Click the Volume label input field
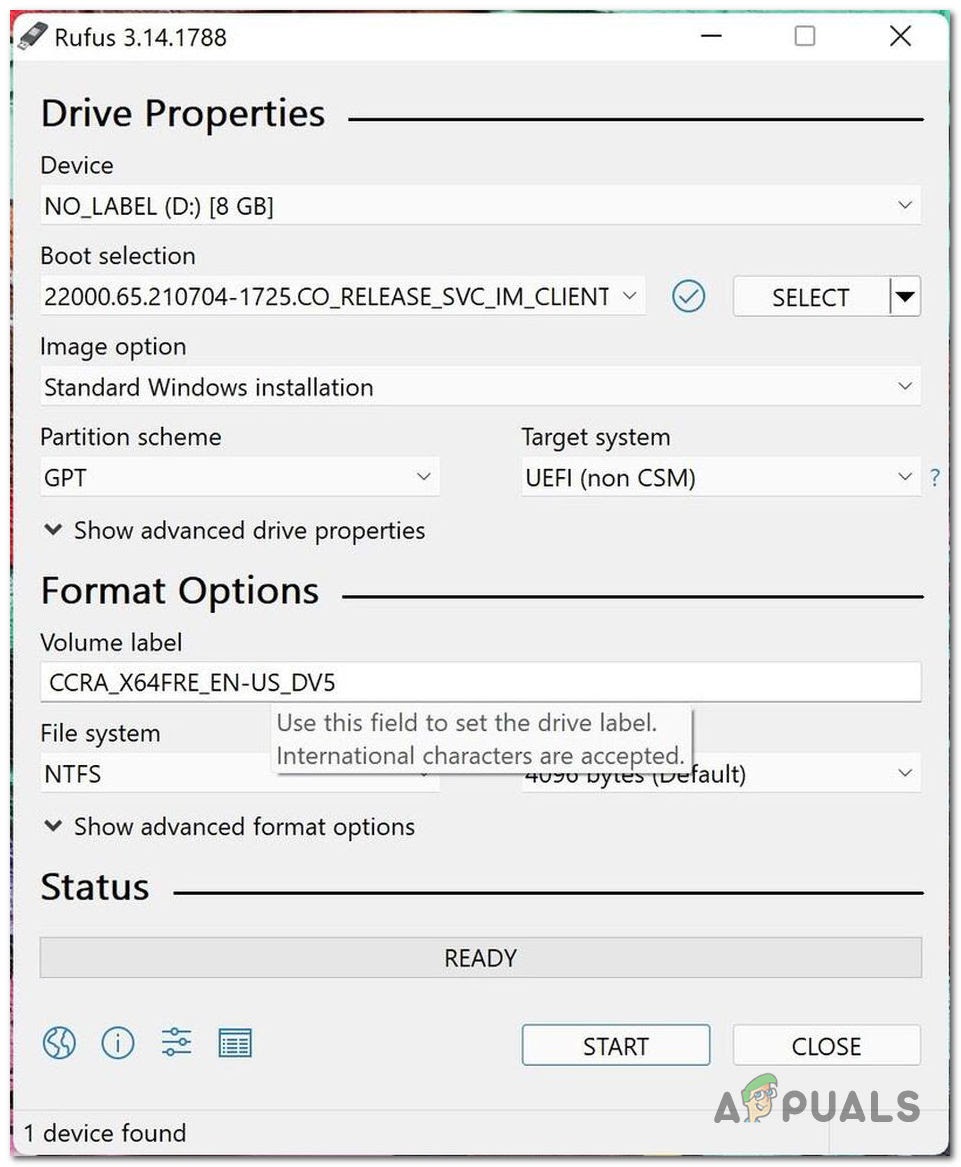Image resolution: width=961 pixels, height=1167 pixels. click(x=480, y=682)
